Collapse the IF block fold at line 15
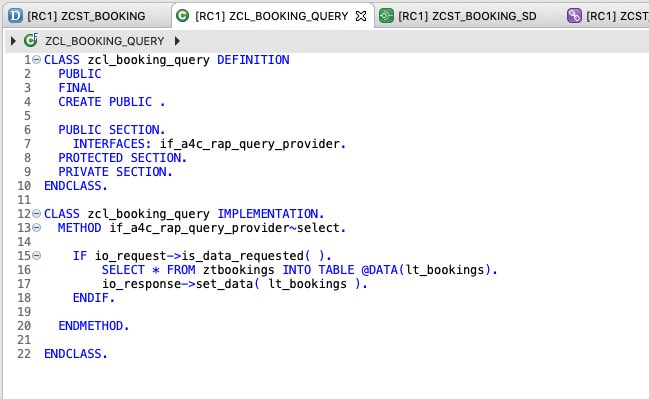 coord(36,256)
